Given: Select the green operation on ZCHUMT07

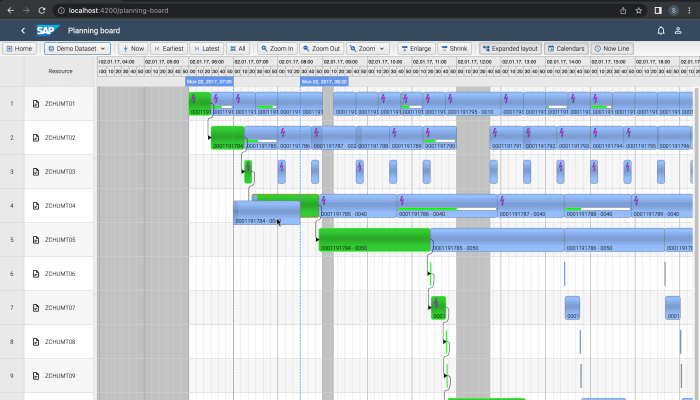Looking at the screenshot, I should [438, 308].
